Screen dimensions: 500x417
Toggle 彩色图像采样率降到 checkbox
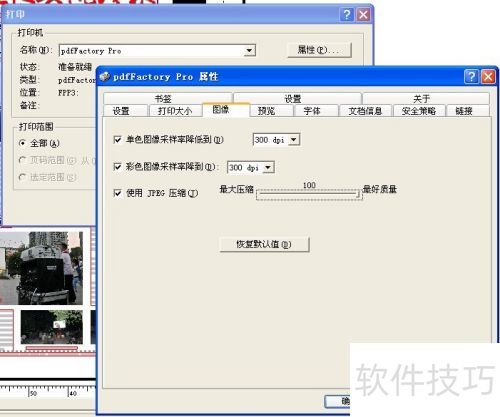117,166
